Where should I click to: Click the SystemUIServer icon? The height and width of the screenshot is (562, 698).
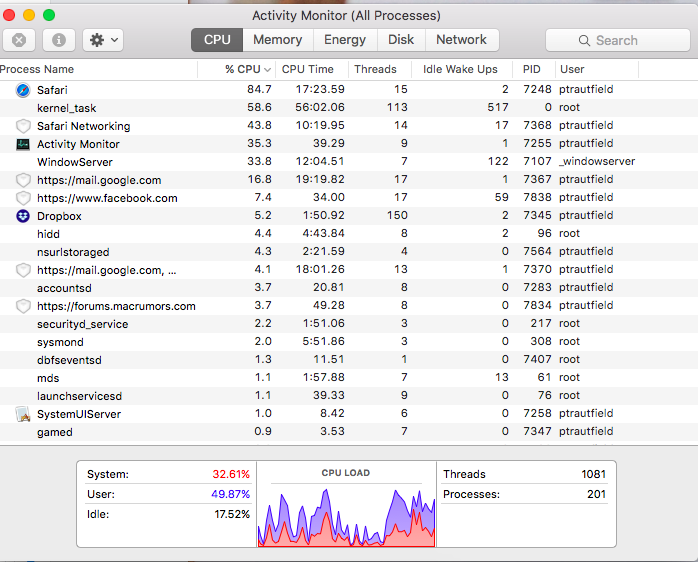pyautogui.click(x=23, y=414)
